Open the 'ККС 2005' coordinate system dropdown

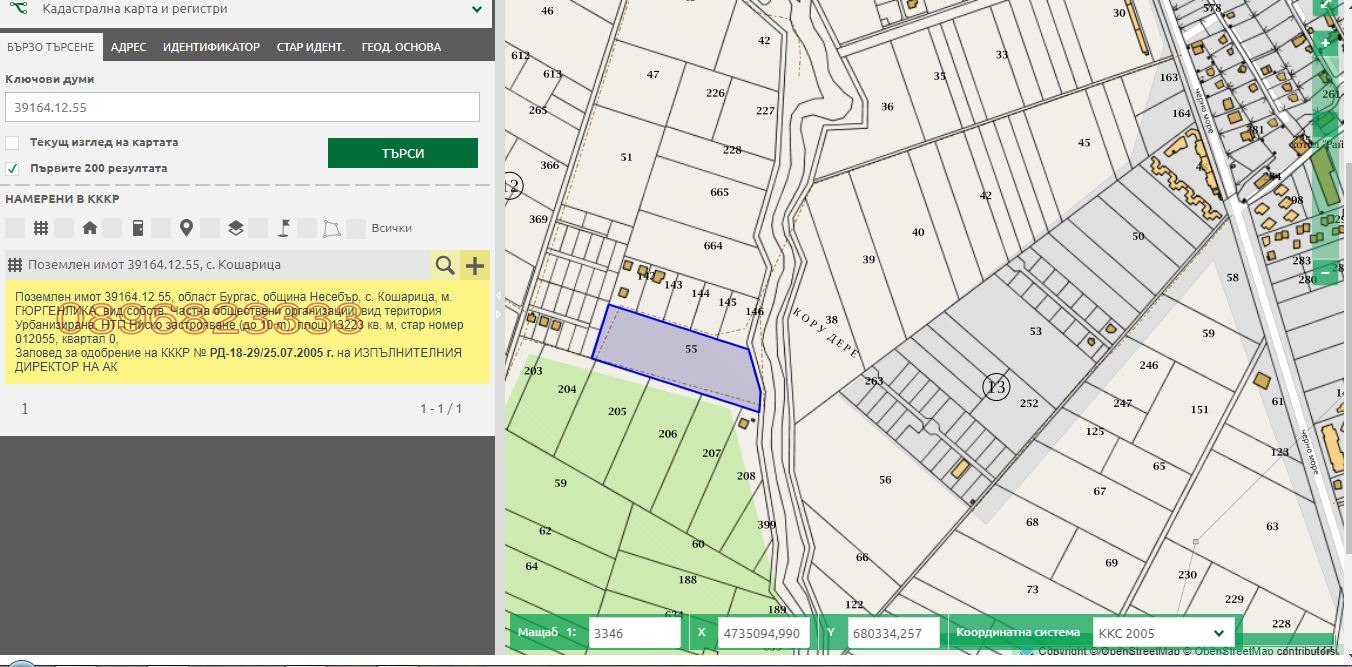[x=1162, y=633]
